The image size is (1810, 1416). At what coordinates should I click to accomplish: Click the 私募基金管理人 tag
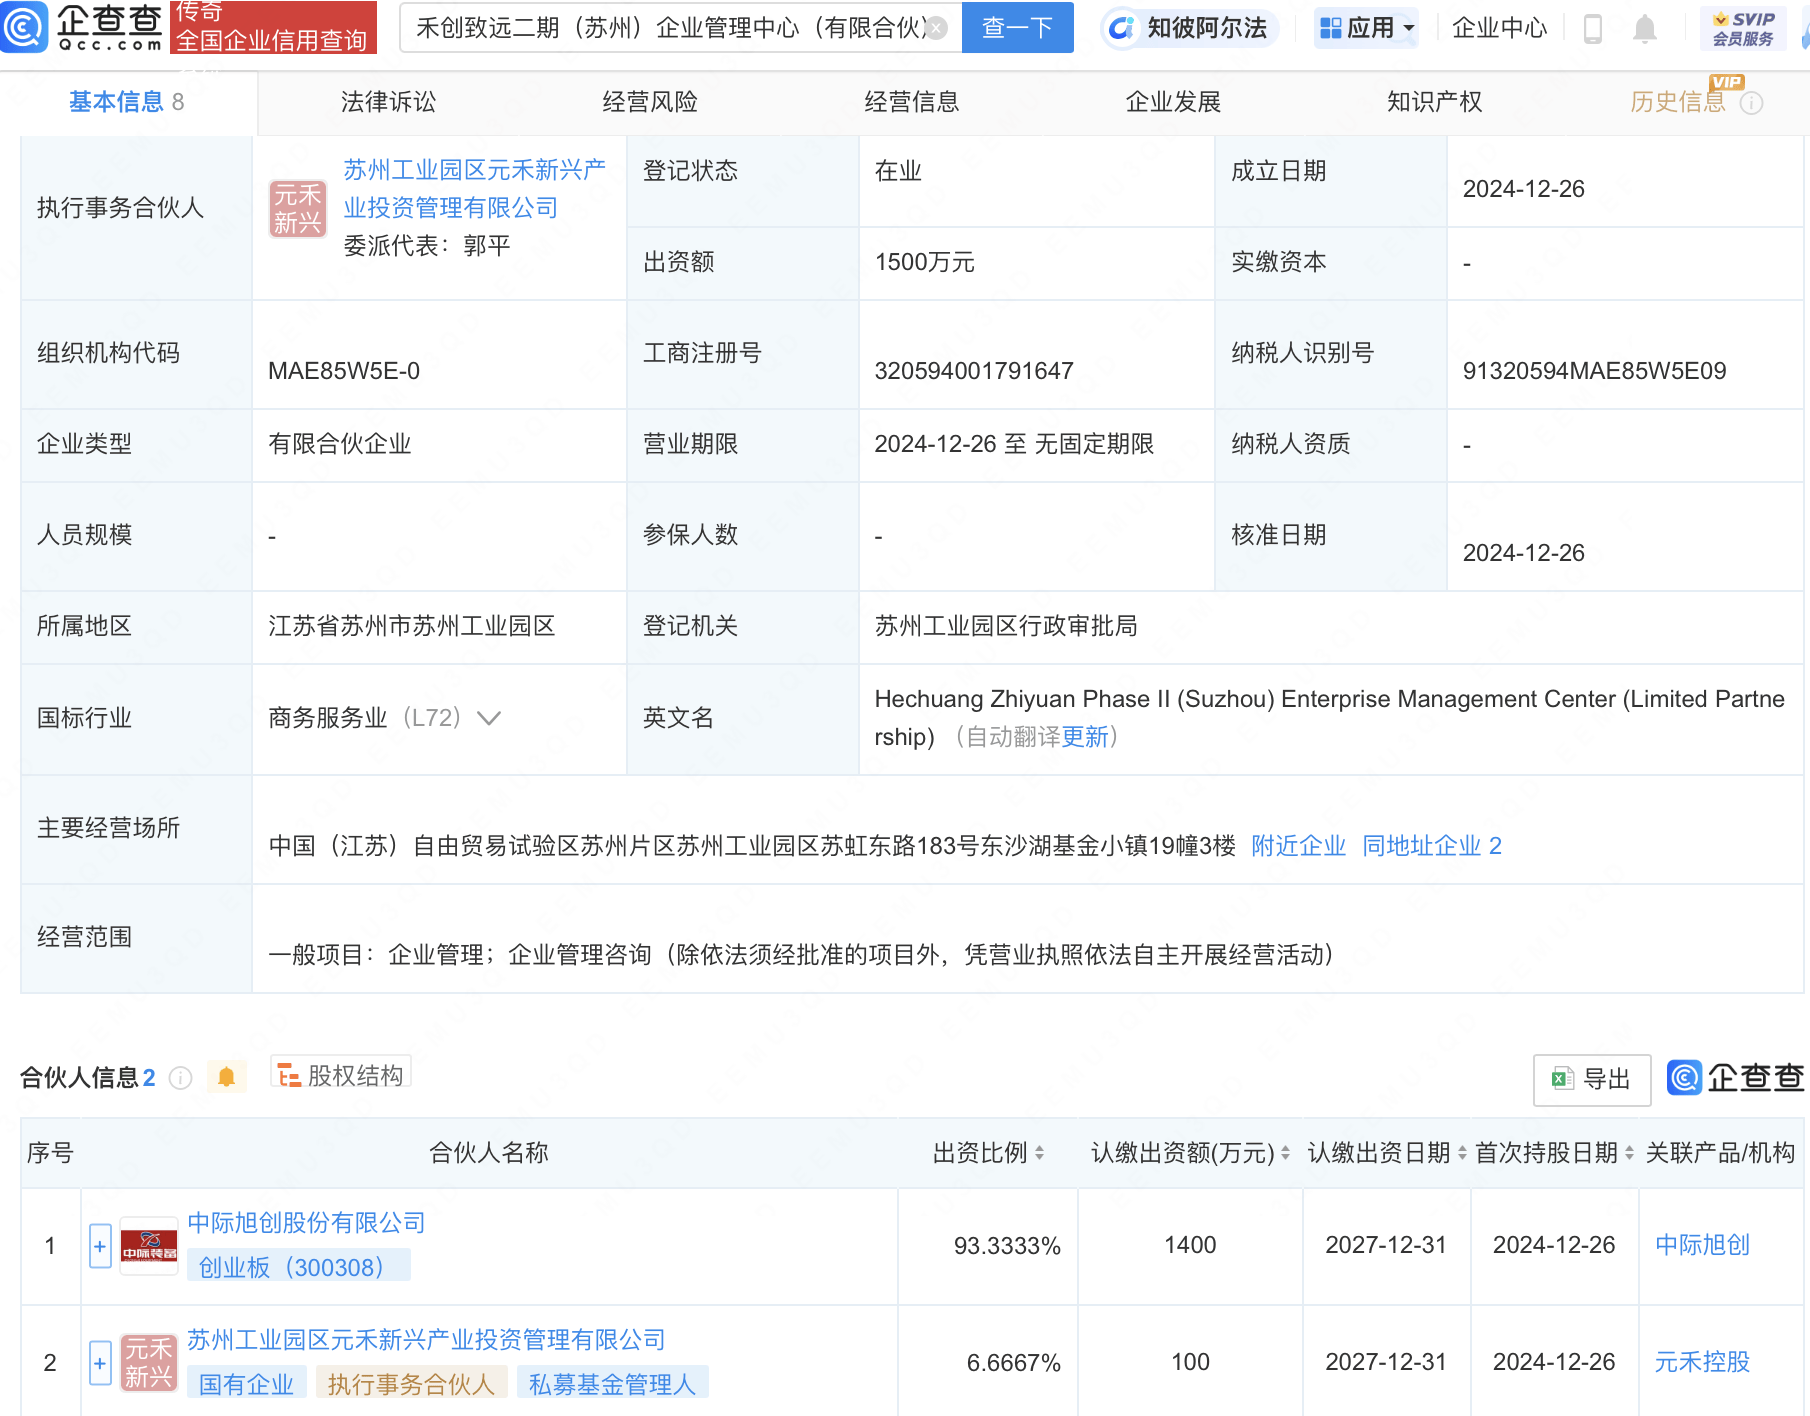[612, 1384]
